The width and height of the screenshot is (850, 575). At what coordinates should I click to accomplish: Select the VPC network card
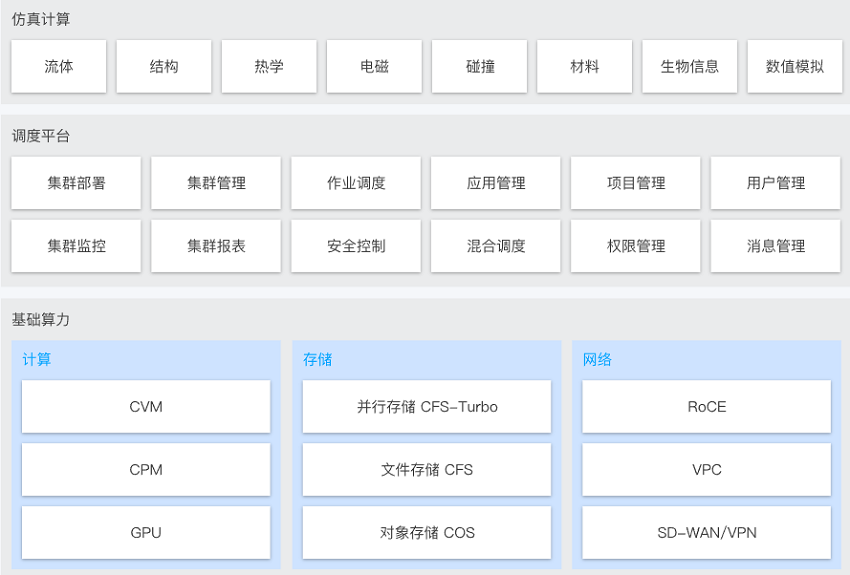[x=706, y=469]
